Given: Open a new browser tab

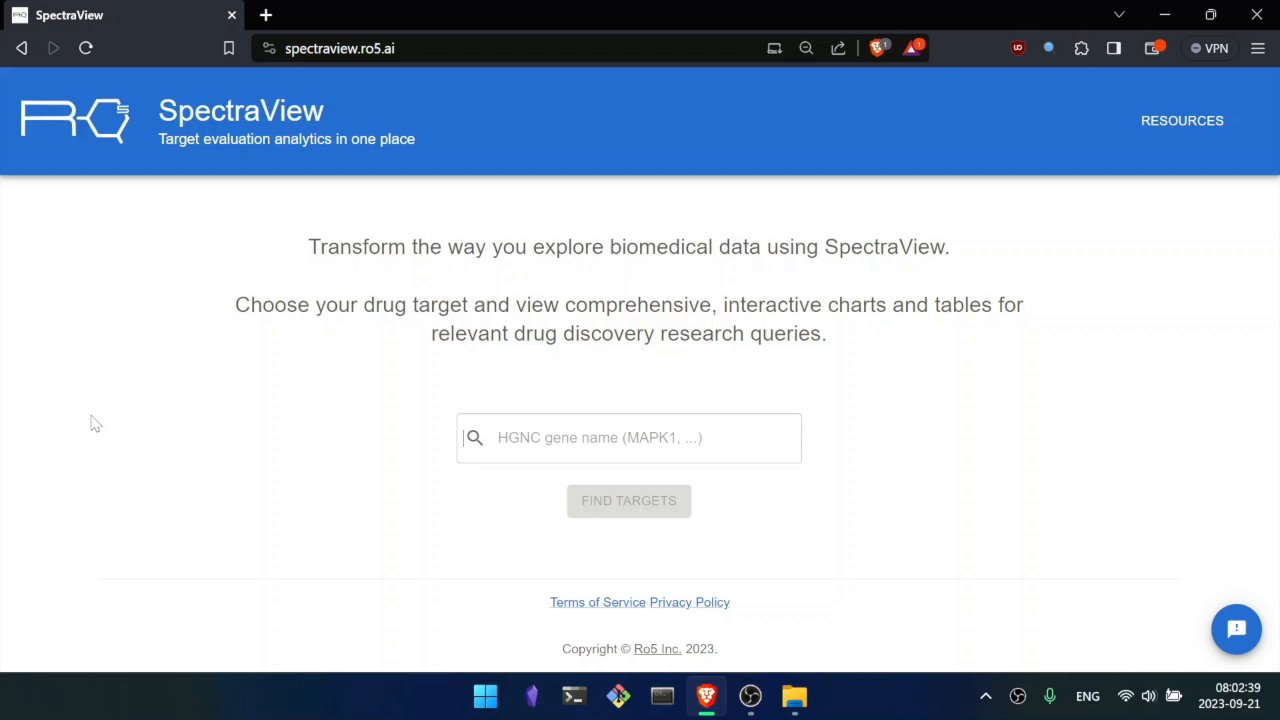Looking at the screenshot, I should click(x=266, y=15).
